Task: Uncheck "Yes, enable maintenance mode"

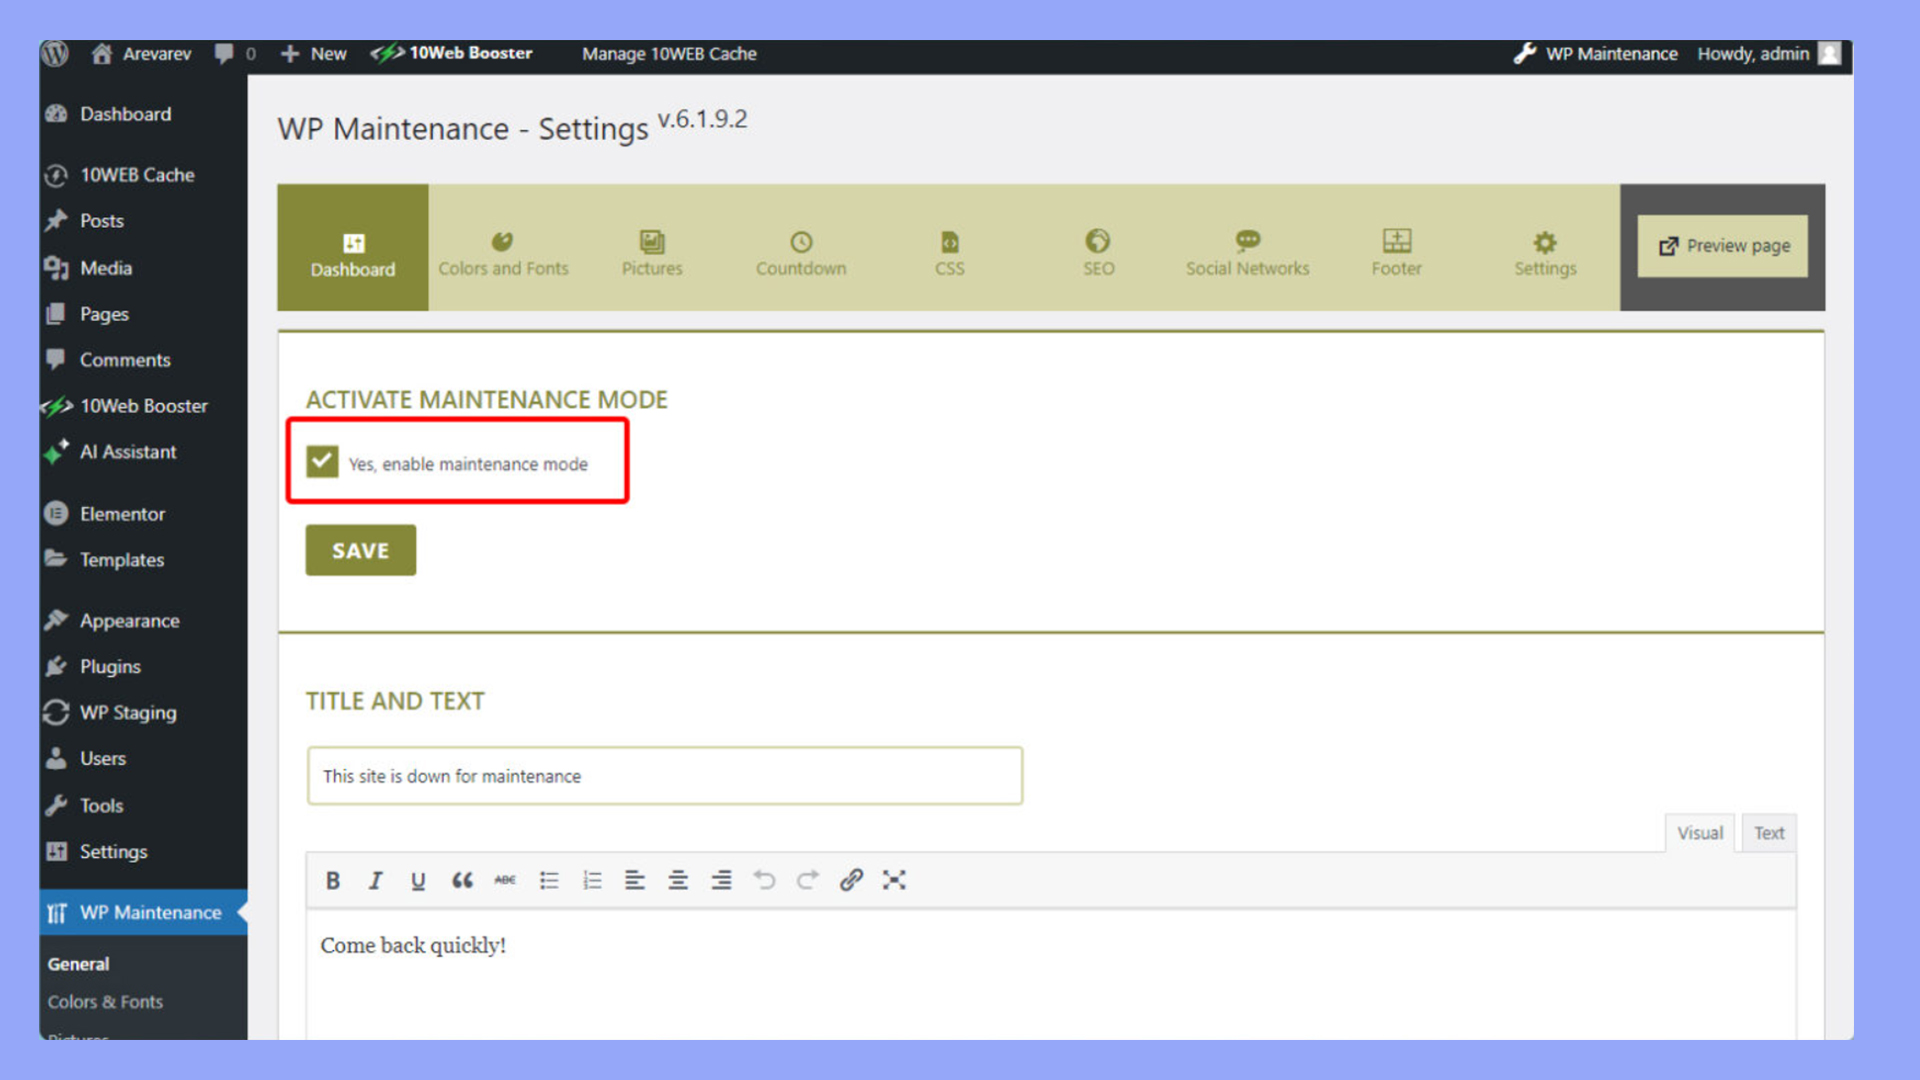Action: click(321, 462)
